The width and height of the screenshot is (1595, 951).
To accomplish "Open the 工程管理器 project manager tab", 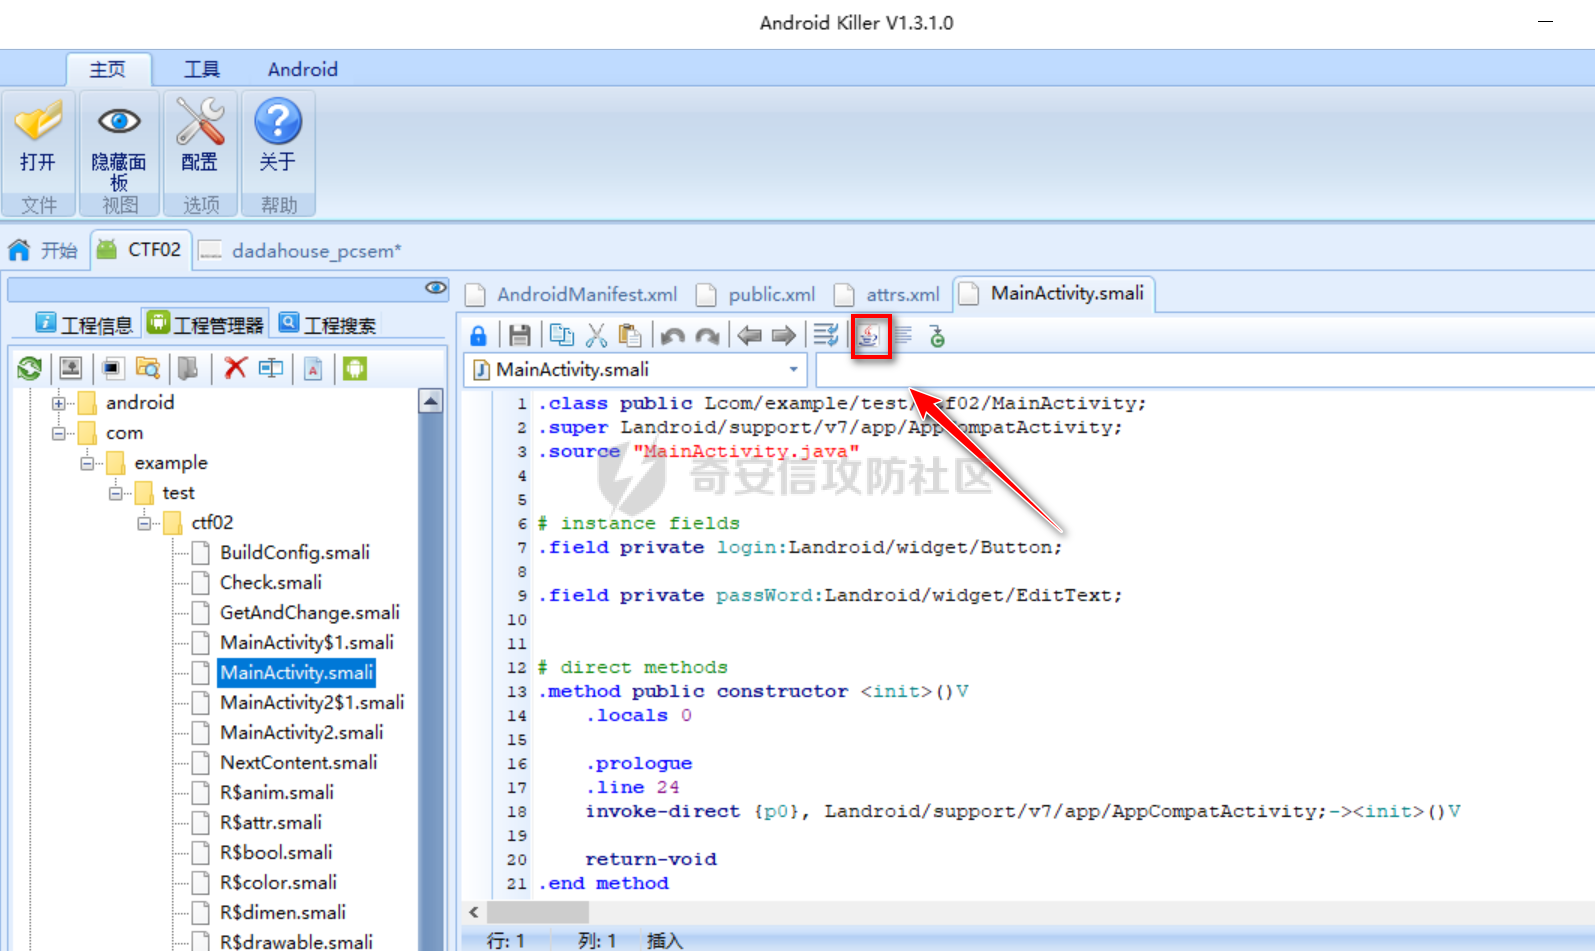I will point(205,323).
